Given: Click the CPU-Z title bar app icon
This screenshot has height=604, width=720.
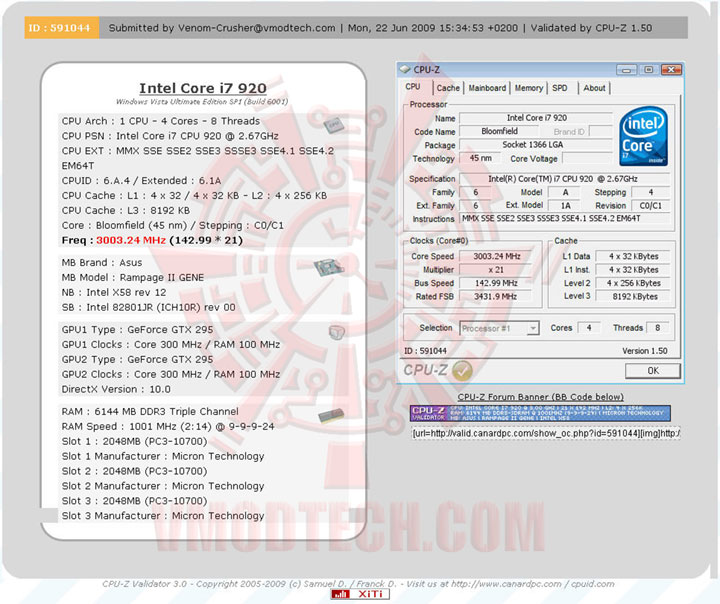Looking at the screenshot, I should tap(405, 69).
